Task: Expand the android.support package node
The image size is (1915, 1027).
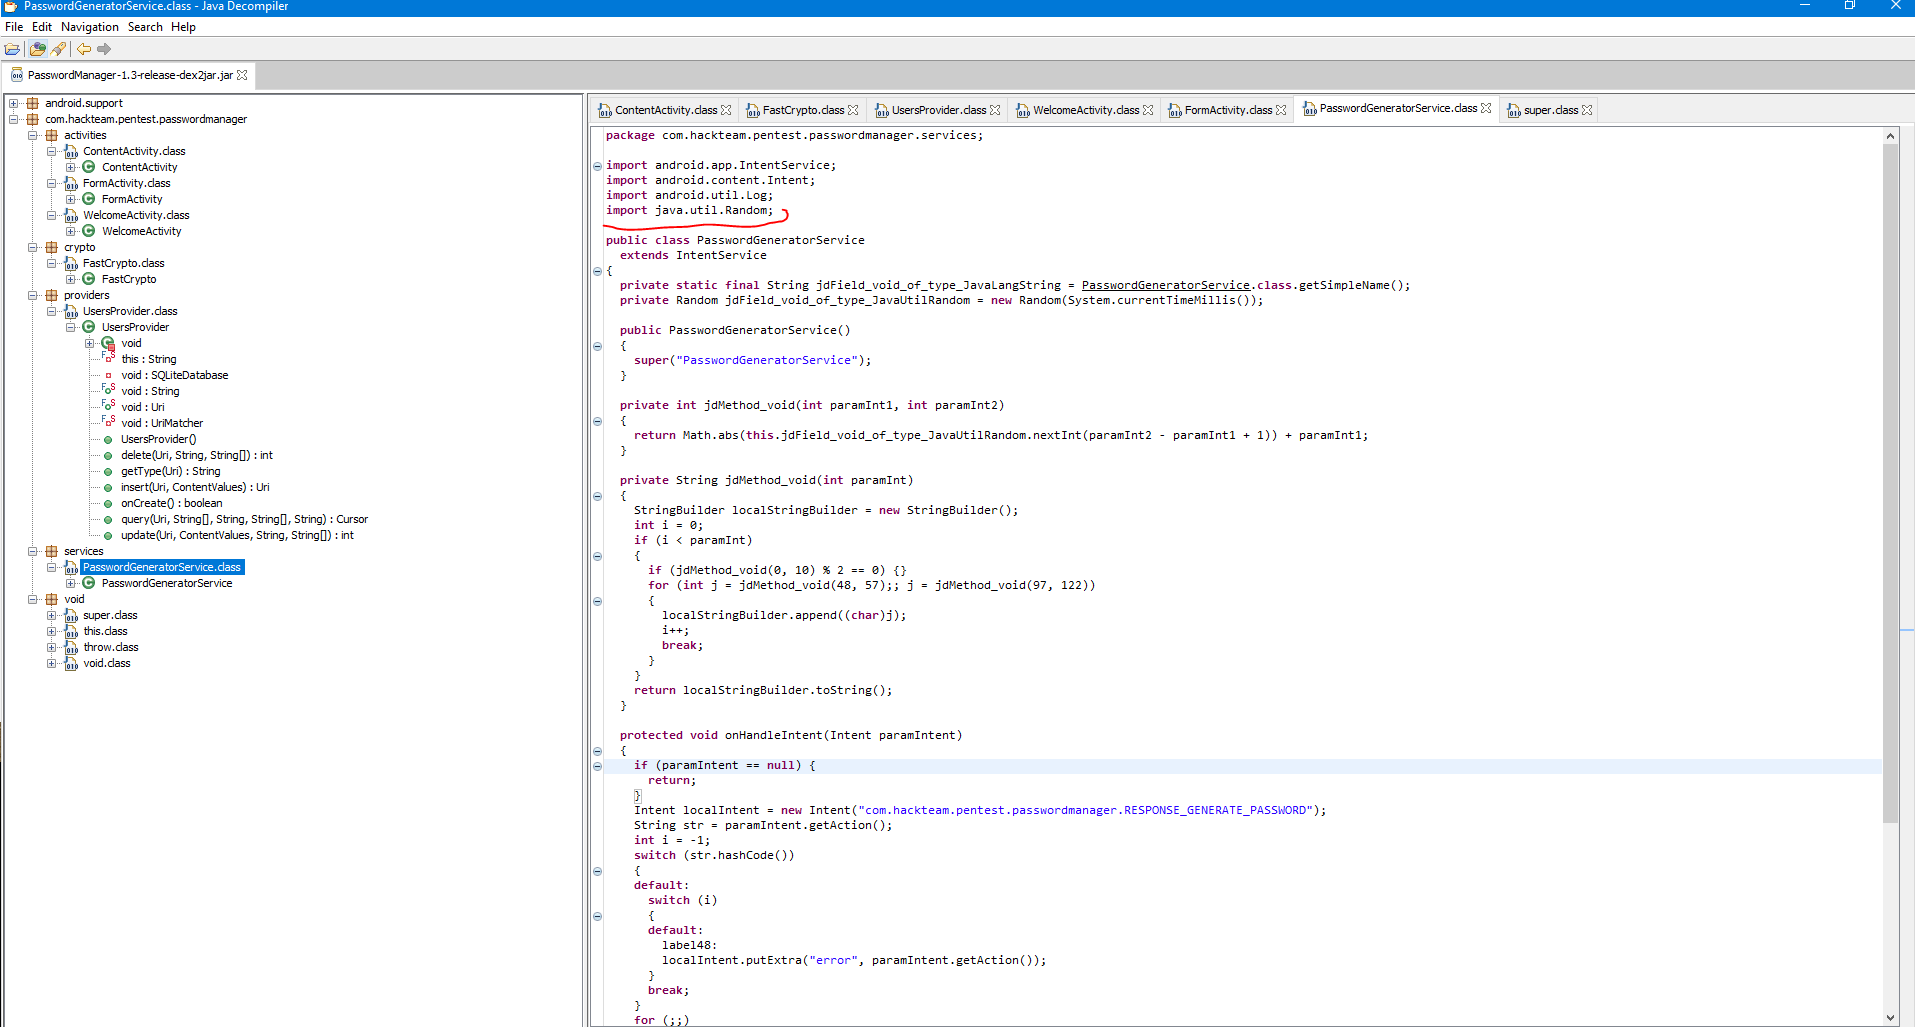Action: (14, 103)
